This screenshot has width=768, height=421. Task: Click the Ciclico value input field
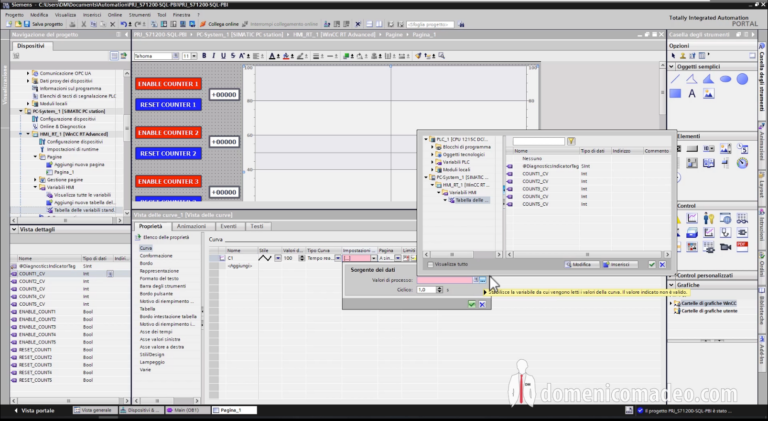[x=426, y=290]
